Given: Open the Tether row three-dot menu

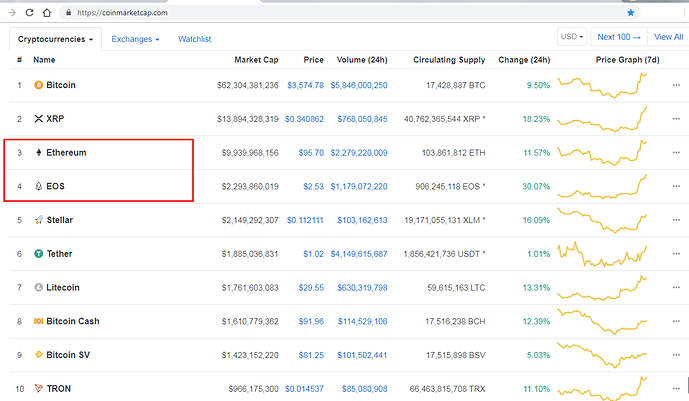Looking at the screenshot, I should coord(676,253).
